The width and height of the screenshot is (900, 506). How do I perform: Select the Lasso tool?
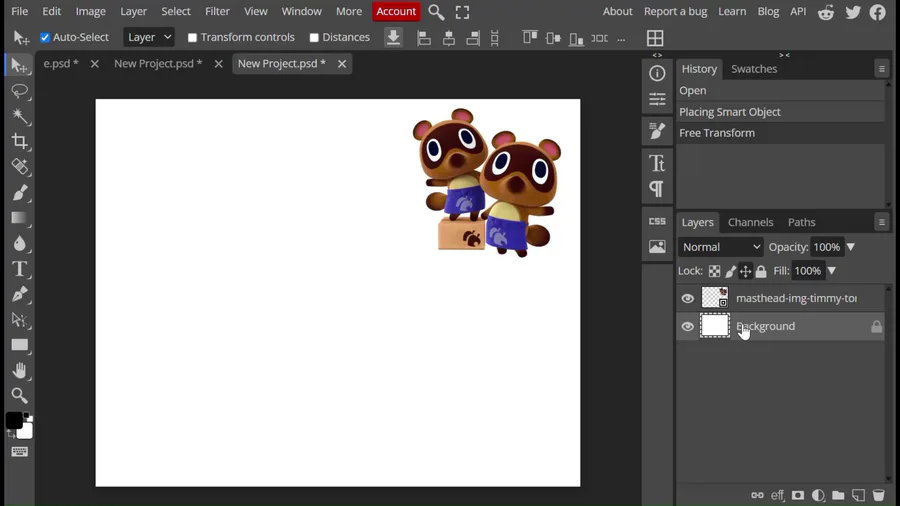pos(20,91)
